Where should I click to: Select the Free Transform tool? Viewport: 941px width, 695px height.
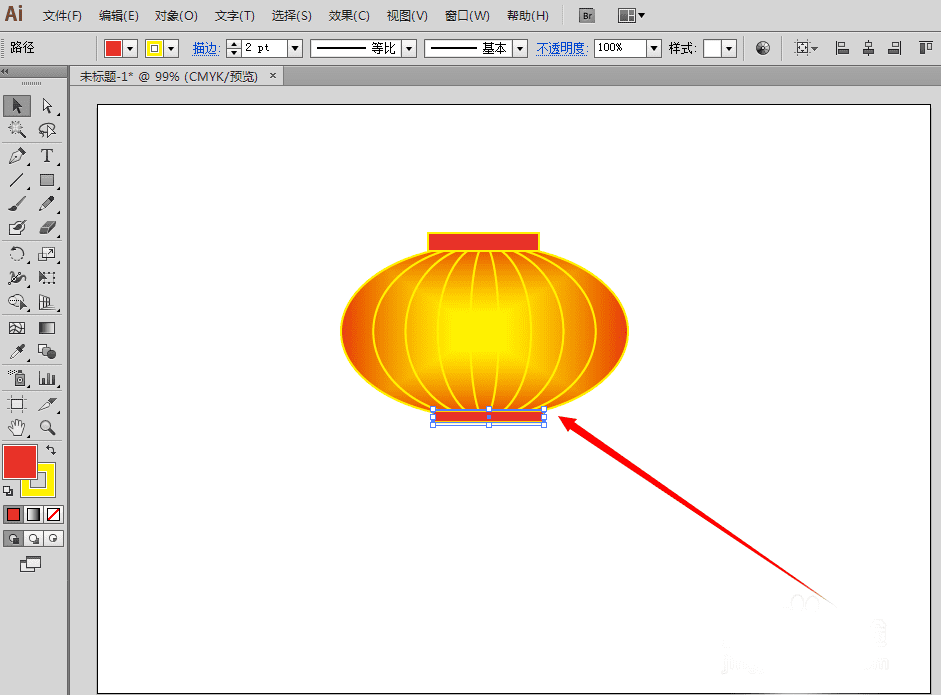[x=47, y=277]
